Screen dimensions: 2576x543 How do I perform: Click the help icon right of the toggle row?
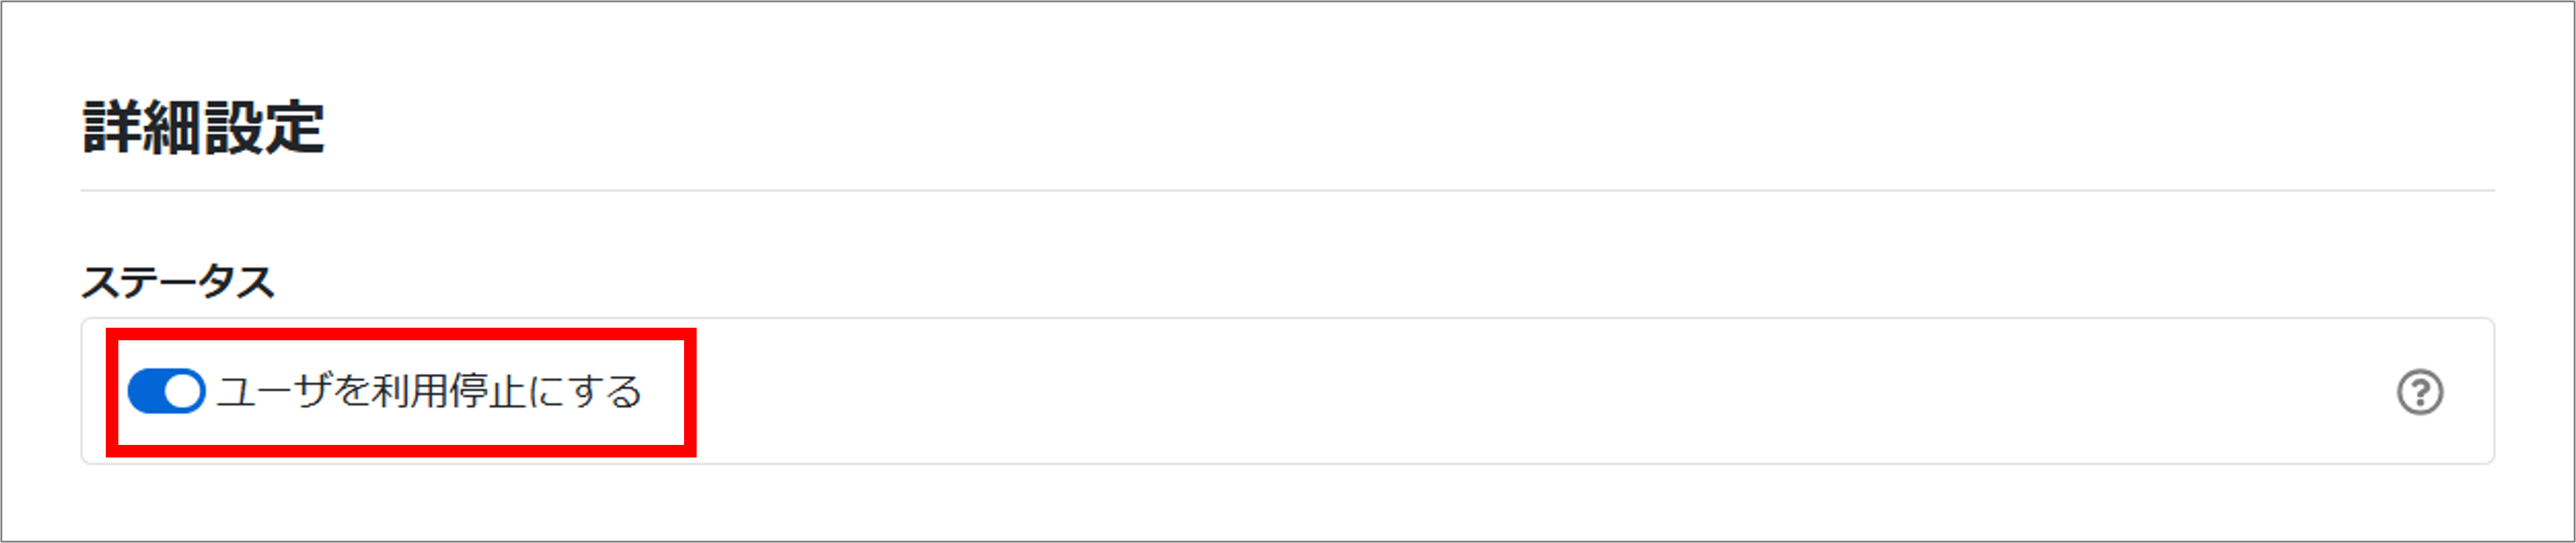click(x=2420, y=392)
